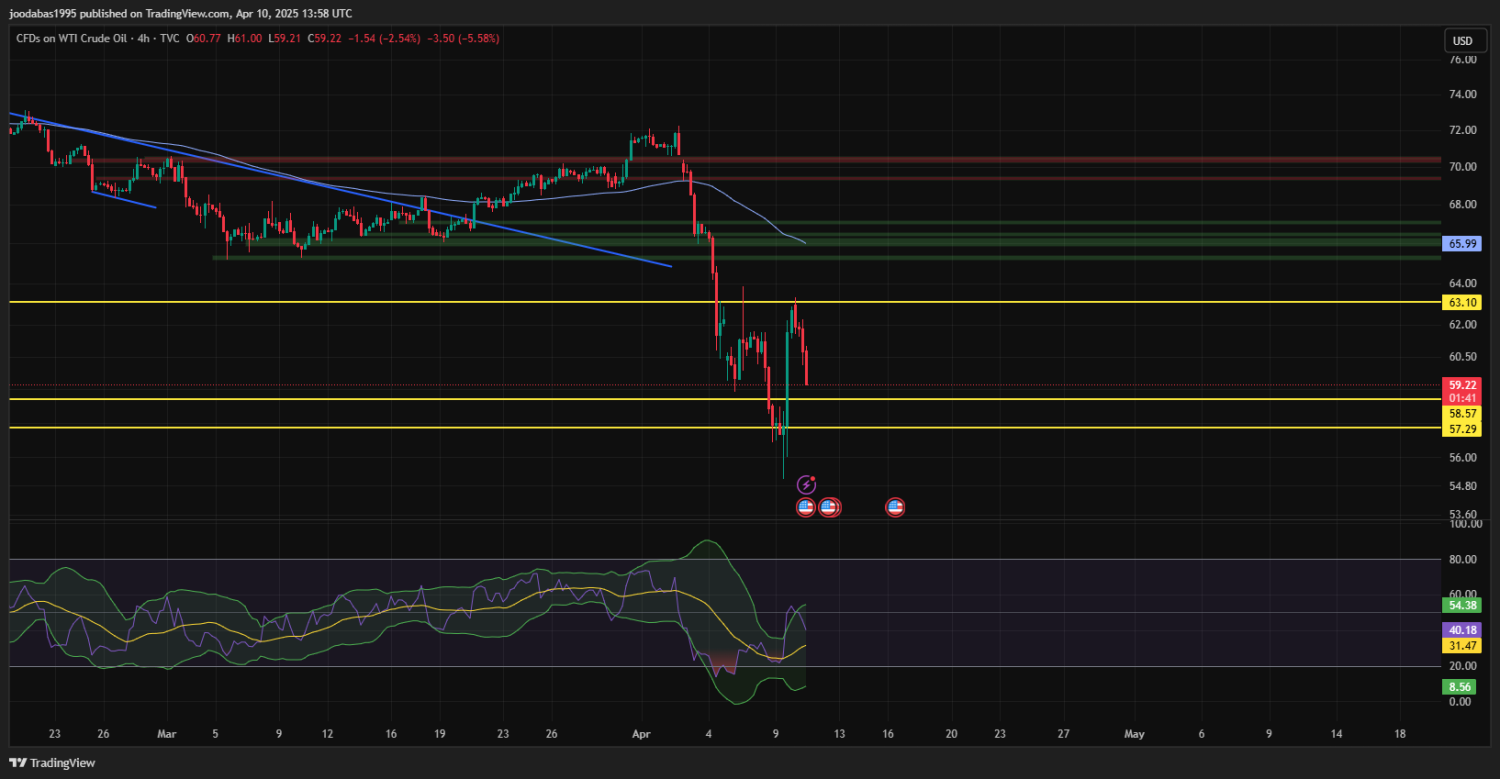
Task: Open the rightmost US flag event marker
Action: (895, 507)
